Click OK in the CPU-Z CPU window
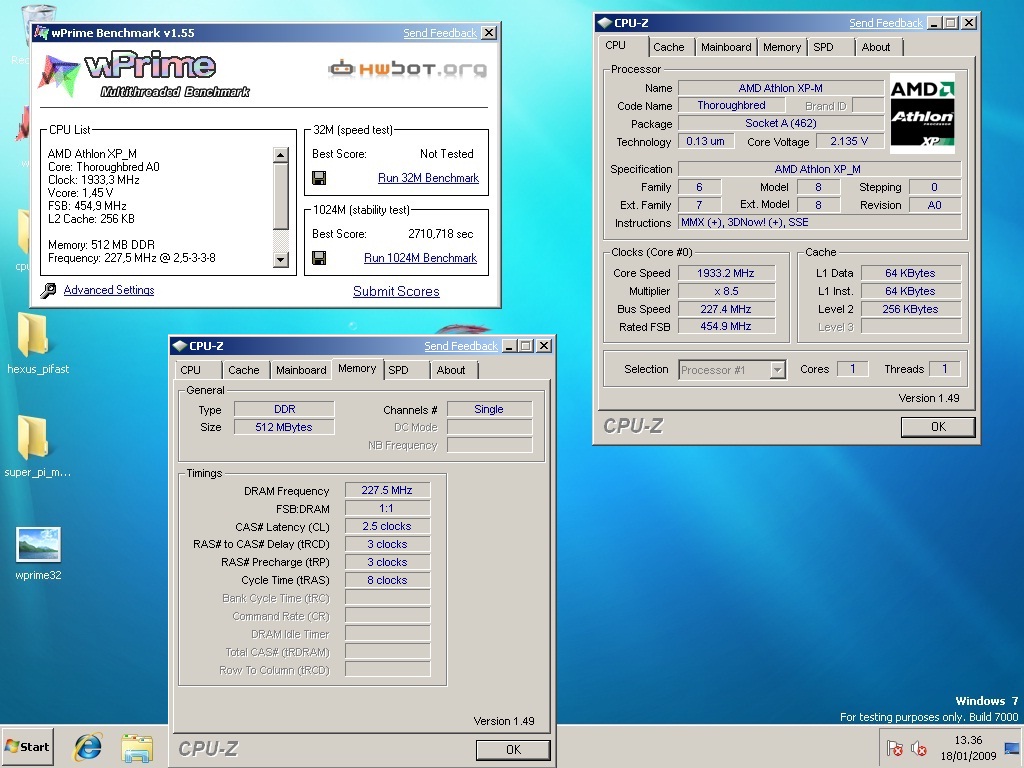This screenshot has height=768, width=1024. (938, 427)
